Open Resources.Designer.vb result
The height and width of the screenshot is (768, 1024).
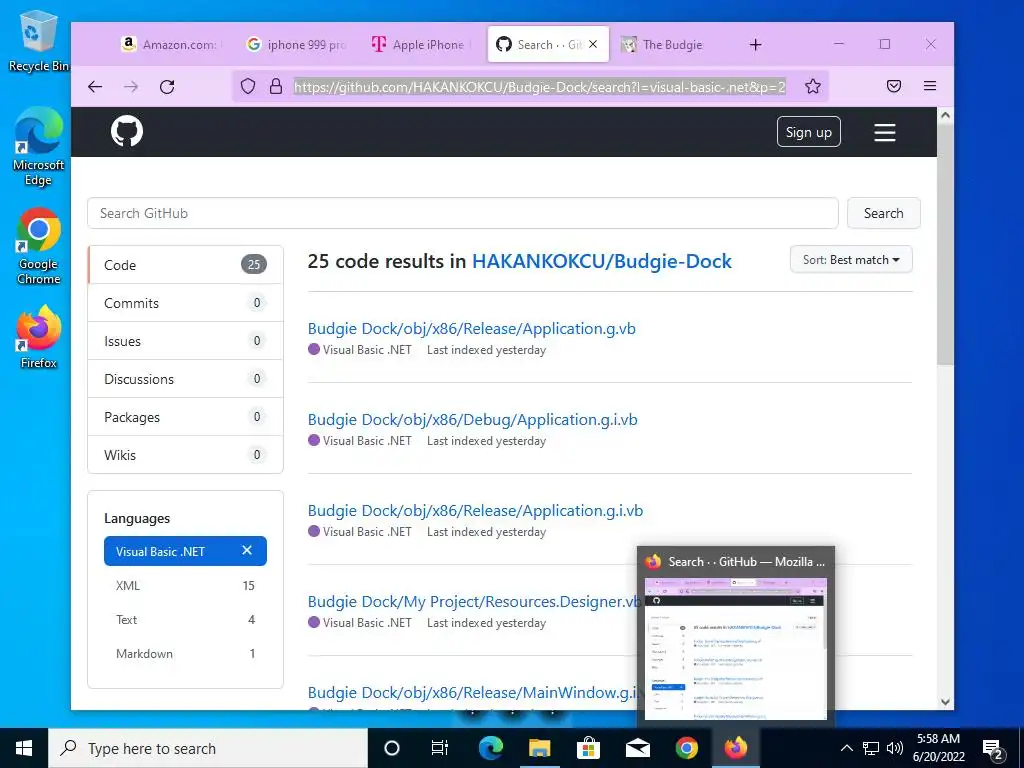click(x=473, y=601)
